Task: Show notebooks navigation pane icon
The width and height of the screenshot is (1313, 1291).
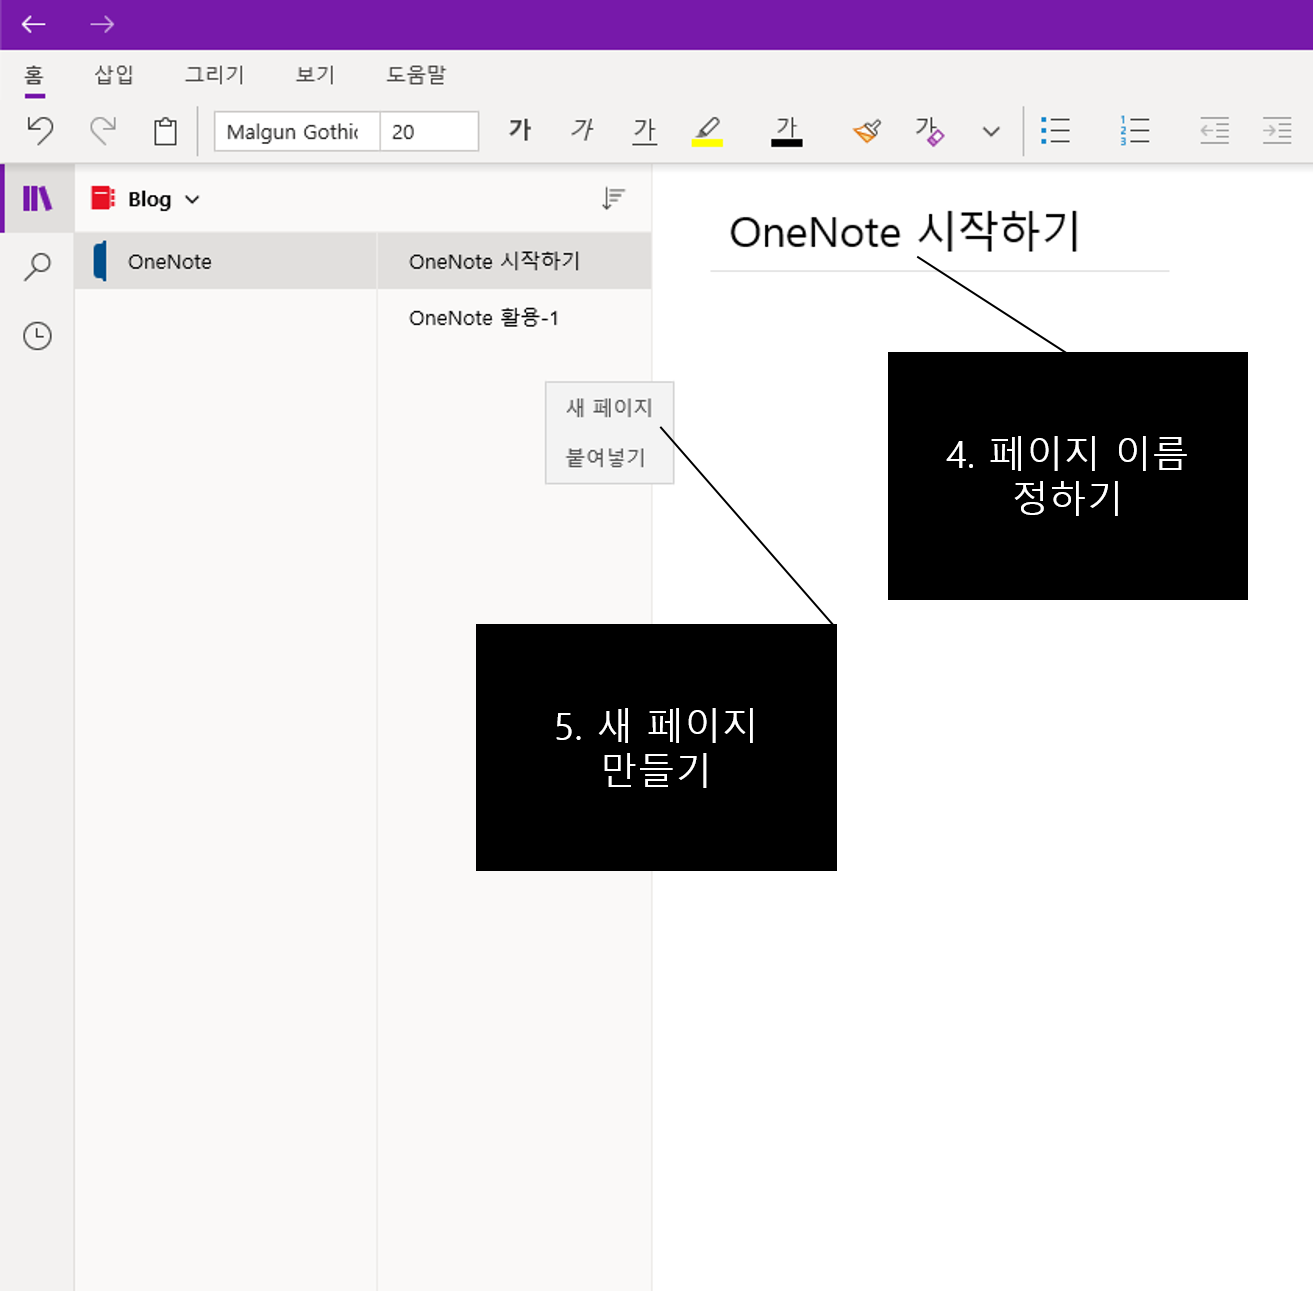Action: coord(37,198)
